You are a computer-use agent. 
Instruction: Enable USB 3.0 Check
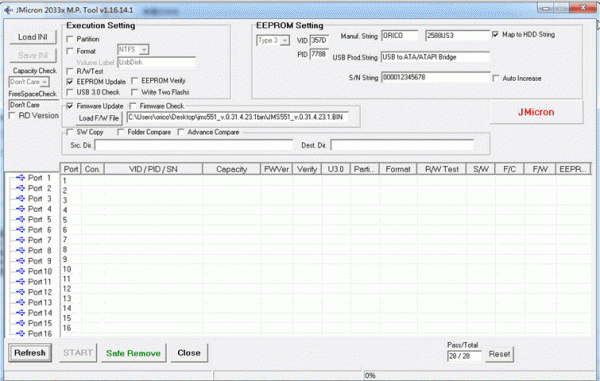[70, 92]
